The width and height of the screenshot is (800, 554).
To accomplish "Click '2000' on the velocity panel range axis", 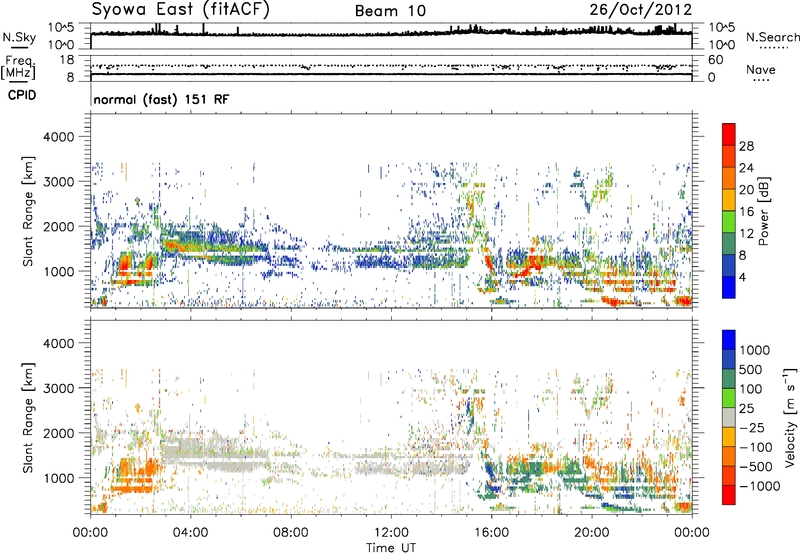I will point(61,433).
